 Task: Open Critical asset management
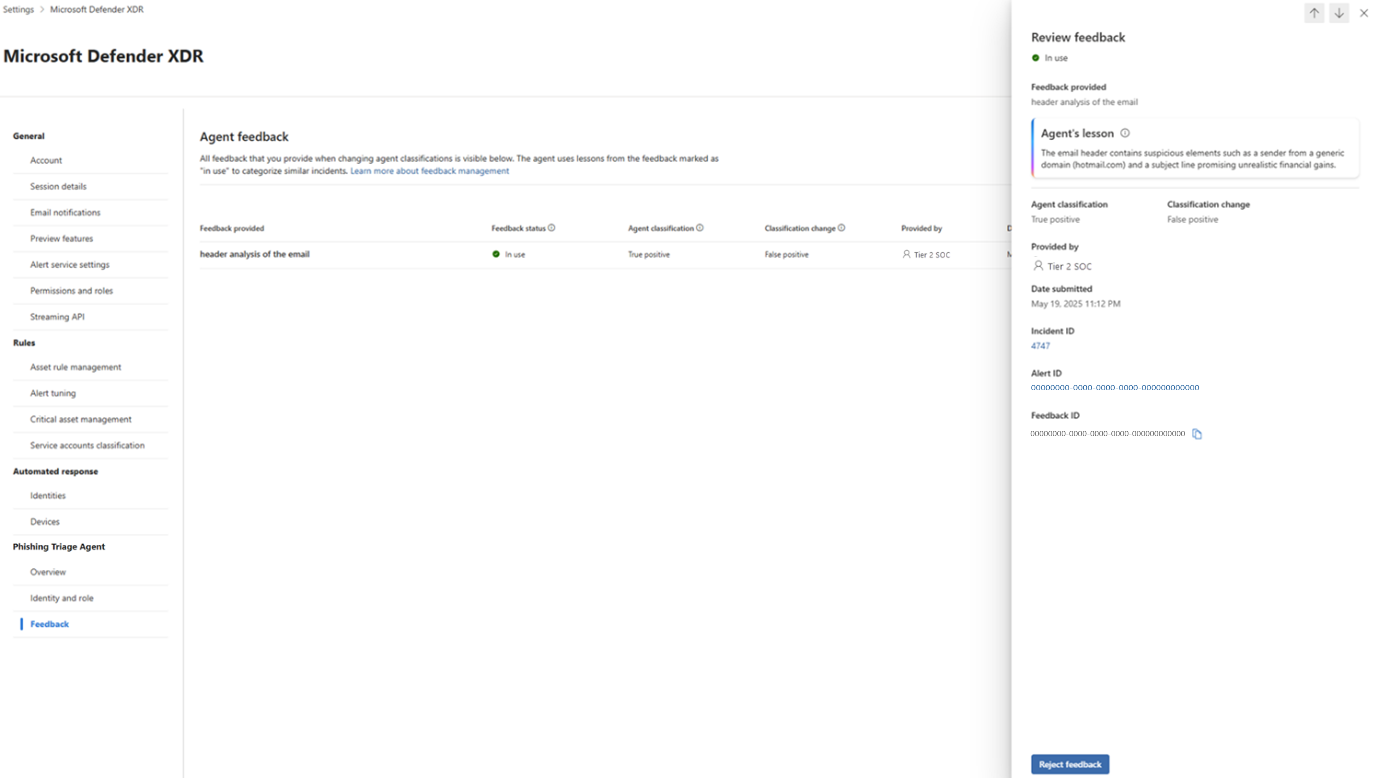[80, 419]
